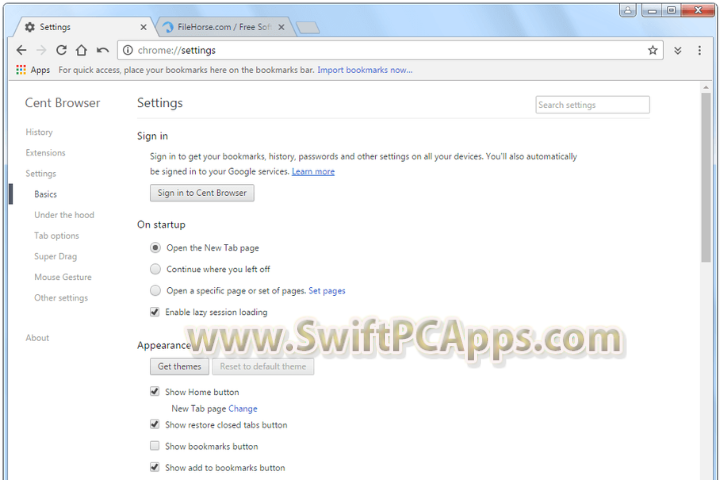
Task: Select Continue where you left off
Action: pos(156,269)
